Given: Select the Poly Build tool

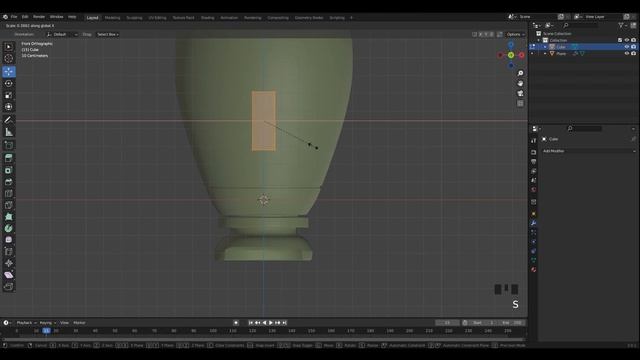Looking at the screenshot, I should pos(9,217).
